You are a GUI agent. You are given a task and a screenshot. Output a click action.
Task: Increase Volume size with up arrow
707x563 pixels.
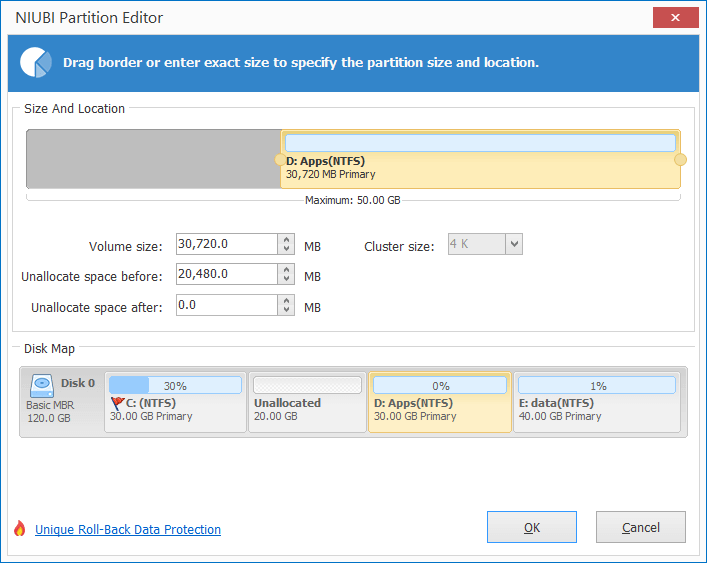pyautogui.click(x=286, y=239)
